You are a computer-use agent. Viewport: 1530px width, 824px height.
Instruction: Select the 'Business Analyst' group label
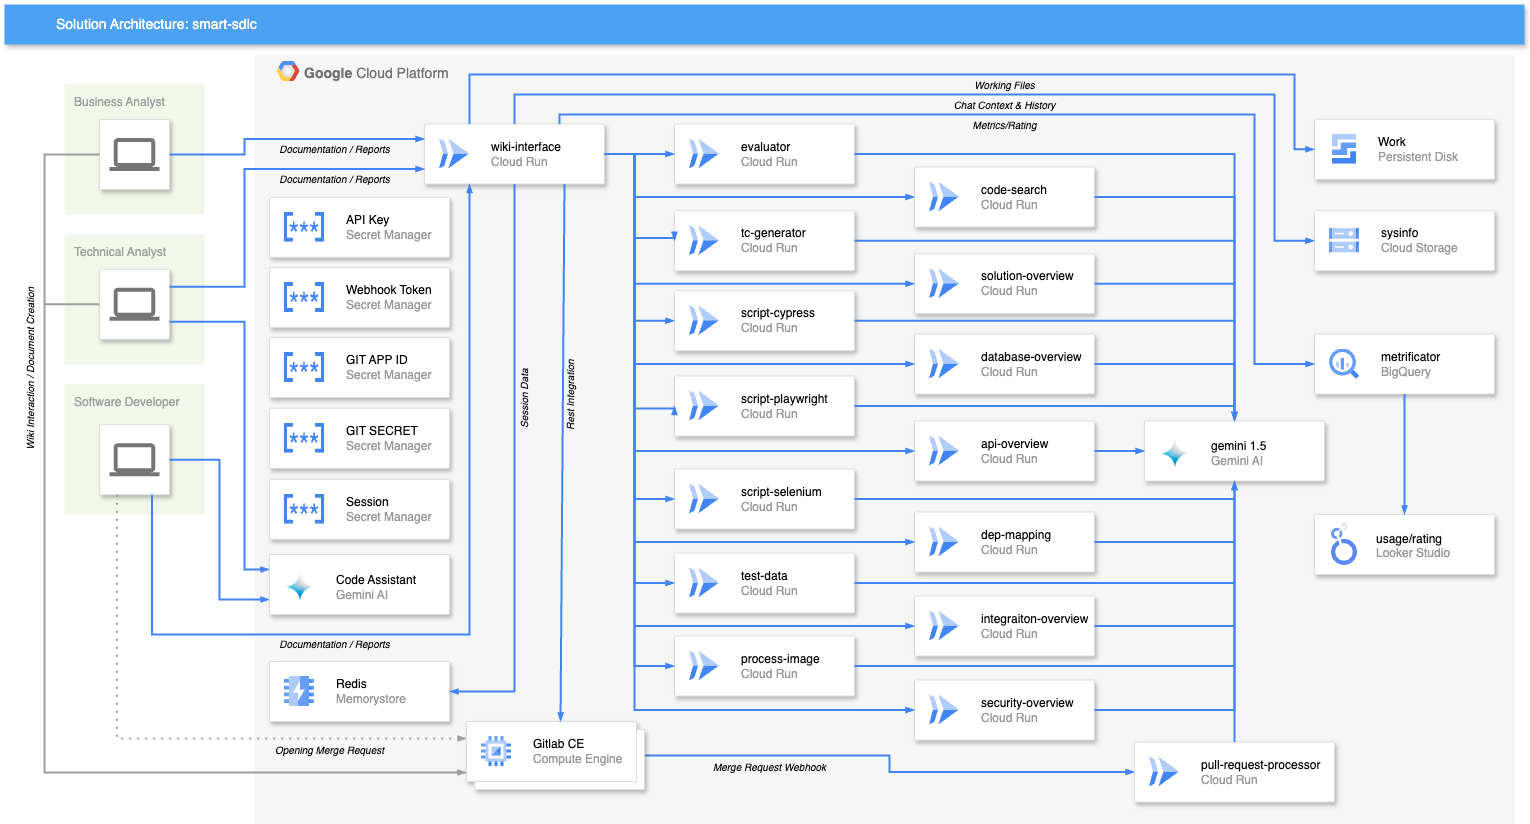[x=119, y=102]
